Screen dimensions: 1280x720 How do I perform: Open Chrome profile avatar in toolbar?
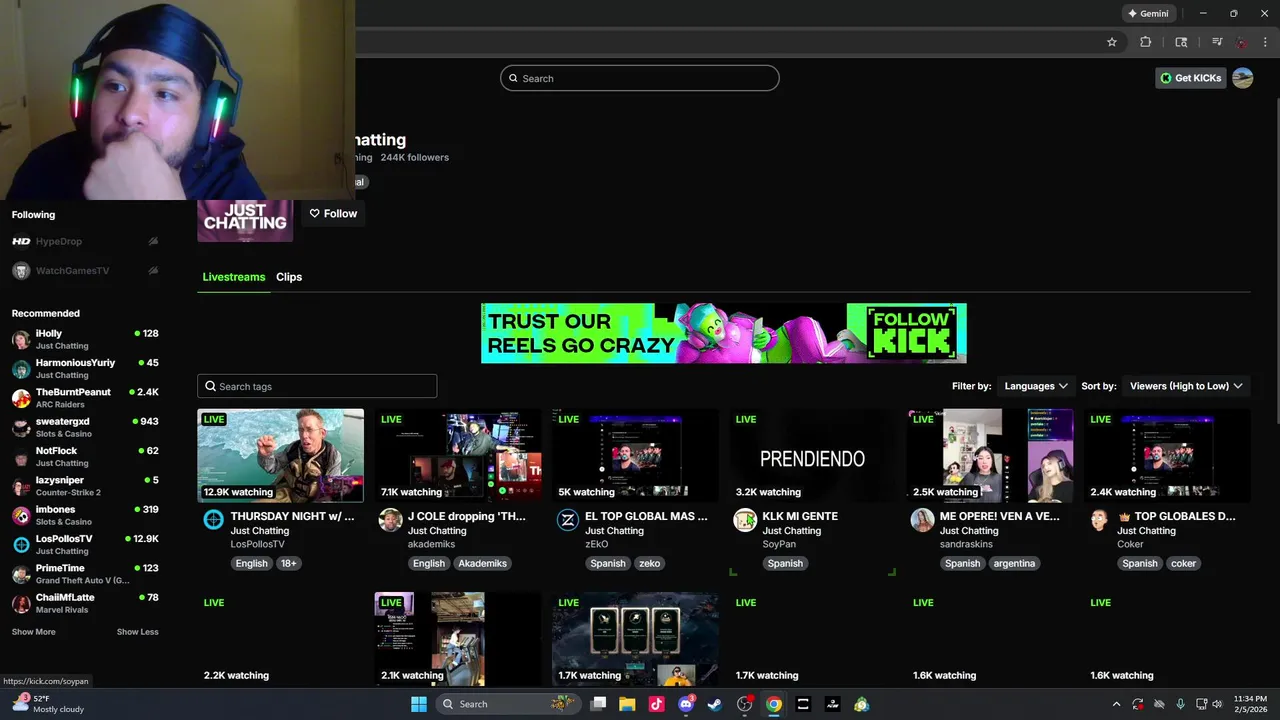(x=1242, y=42)
